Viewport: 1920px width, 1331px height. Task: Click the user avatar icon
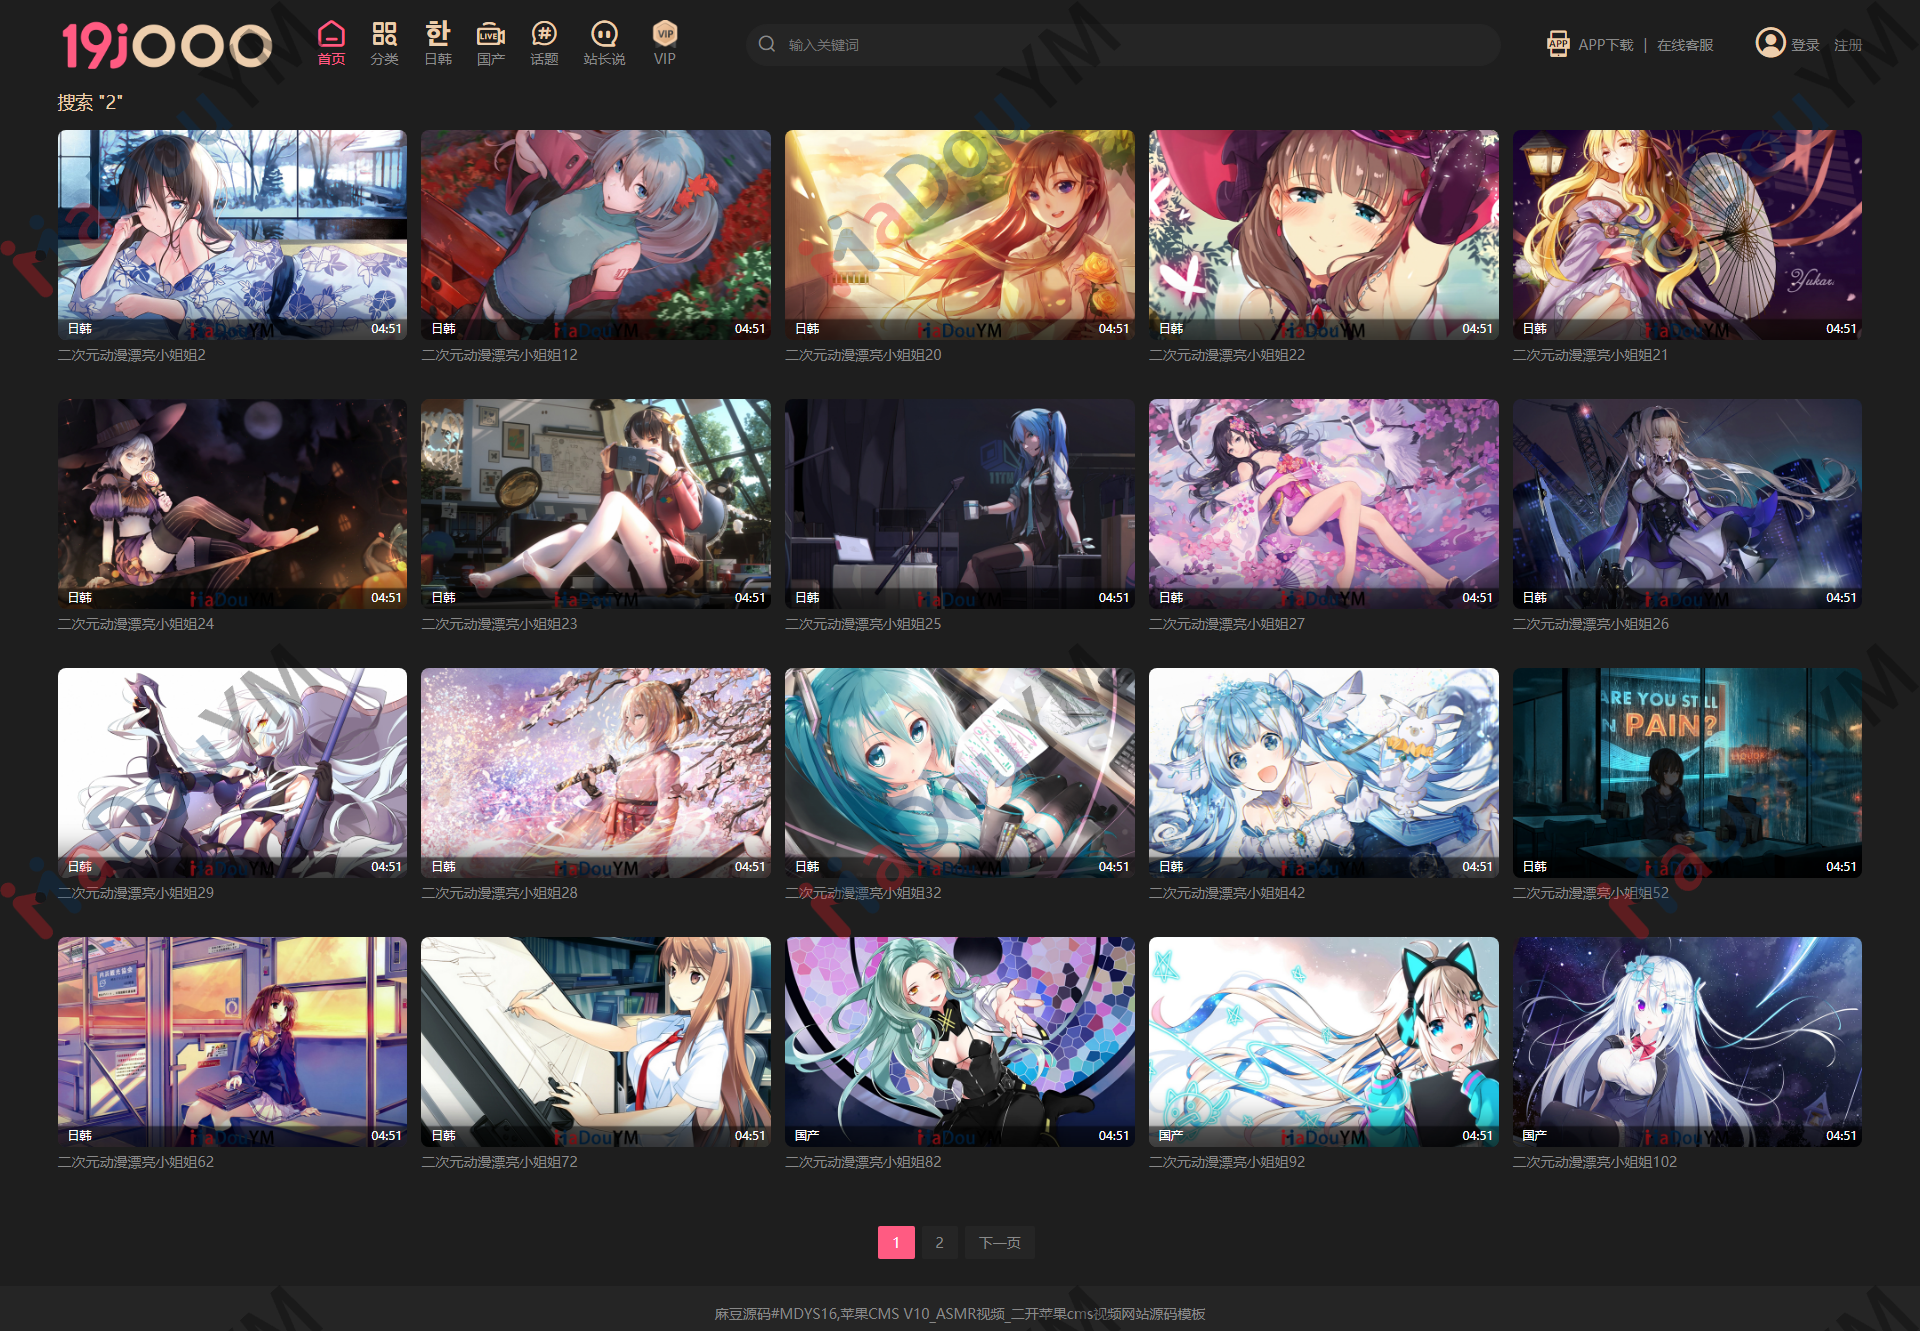pyautogui.click(x=1770, y=43)
